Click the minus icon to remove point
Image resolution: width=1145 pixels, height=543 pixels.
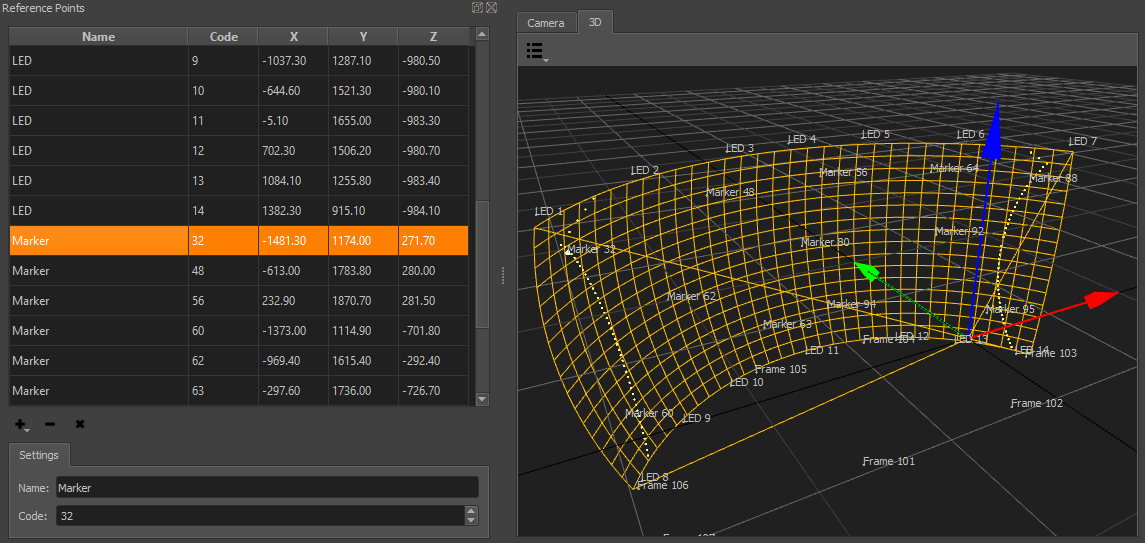coord(50,424)
